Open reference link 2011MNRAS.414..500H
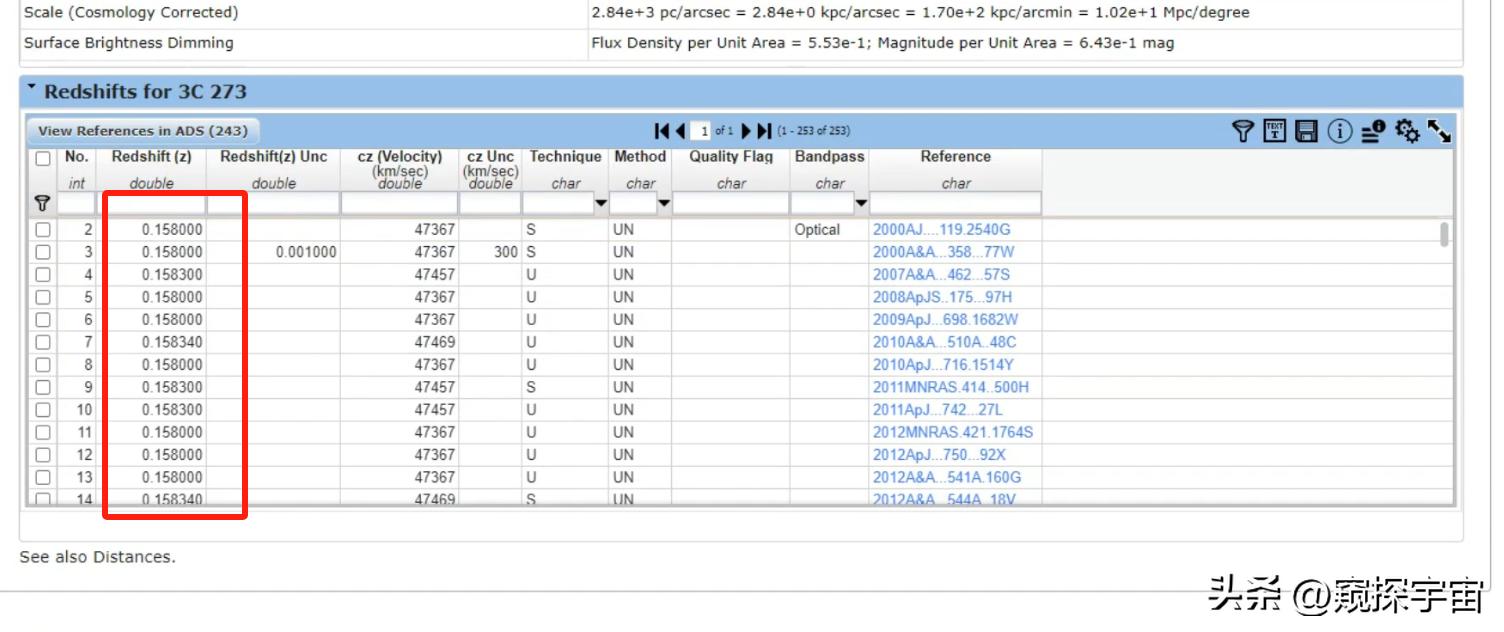The width and height of the screenshot is (1504, 632). (x=950, y=387)
